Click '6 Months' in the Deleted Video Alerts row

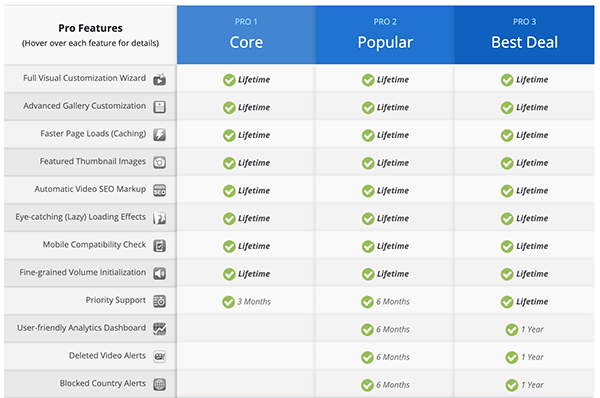[x=393, y=357]
